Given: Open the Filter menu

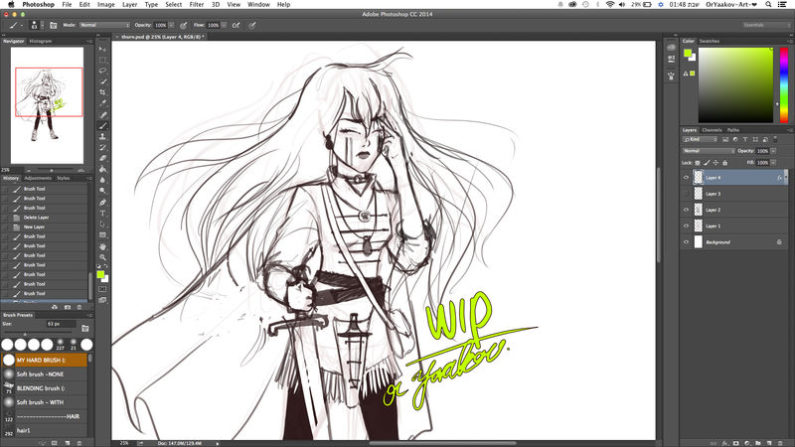Looking at the screenshot, I should coord(196,4).
